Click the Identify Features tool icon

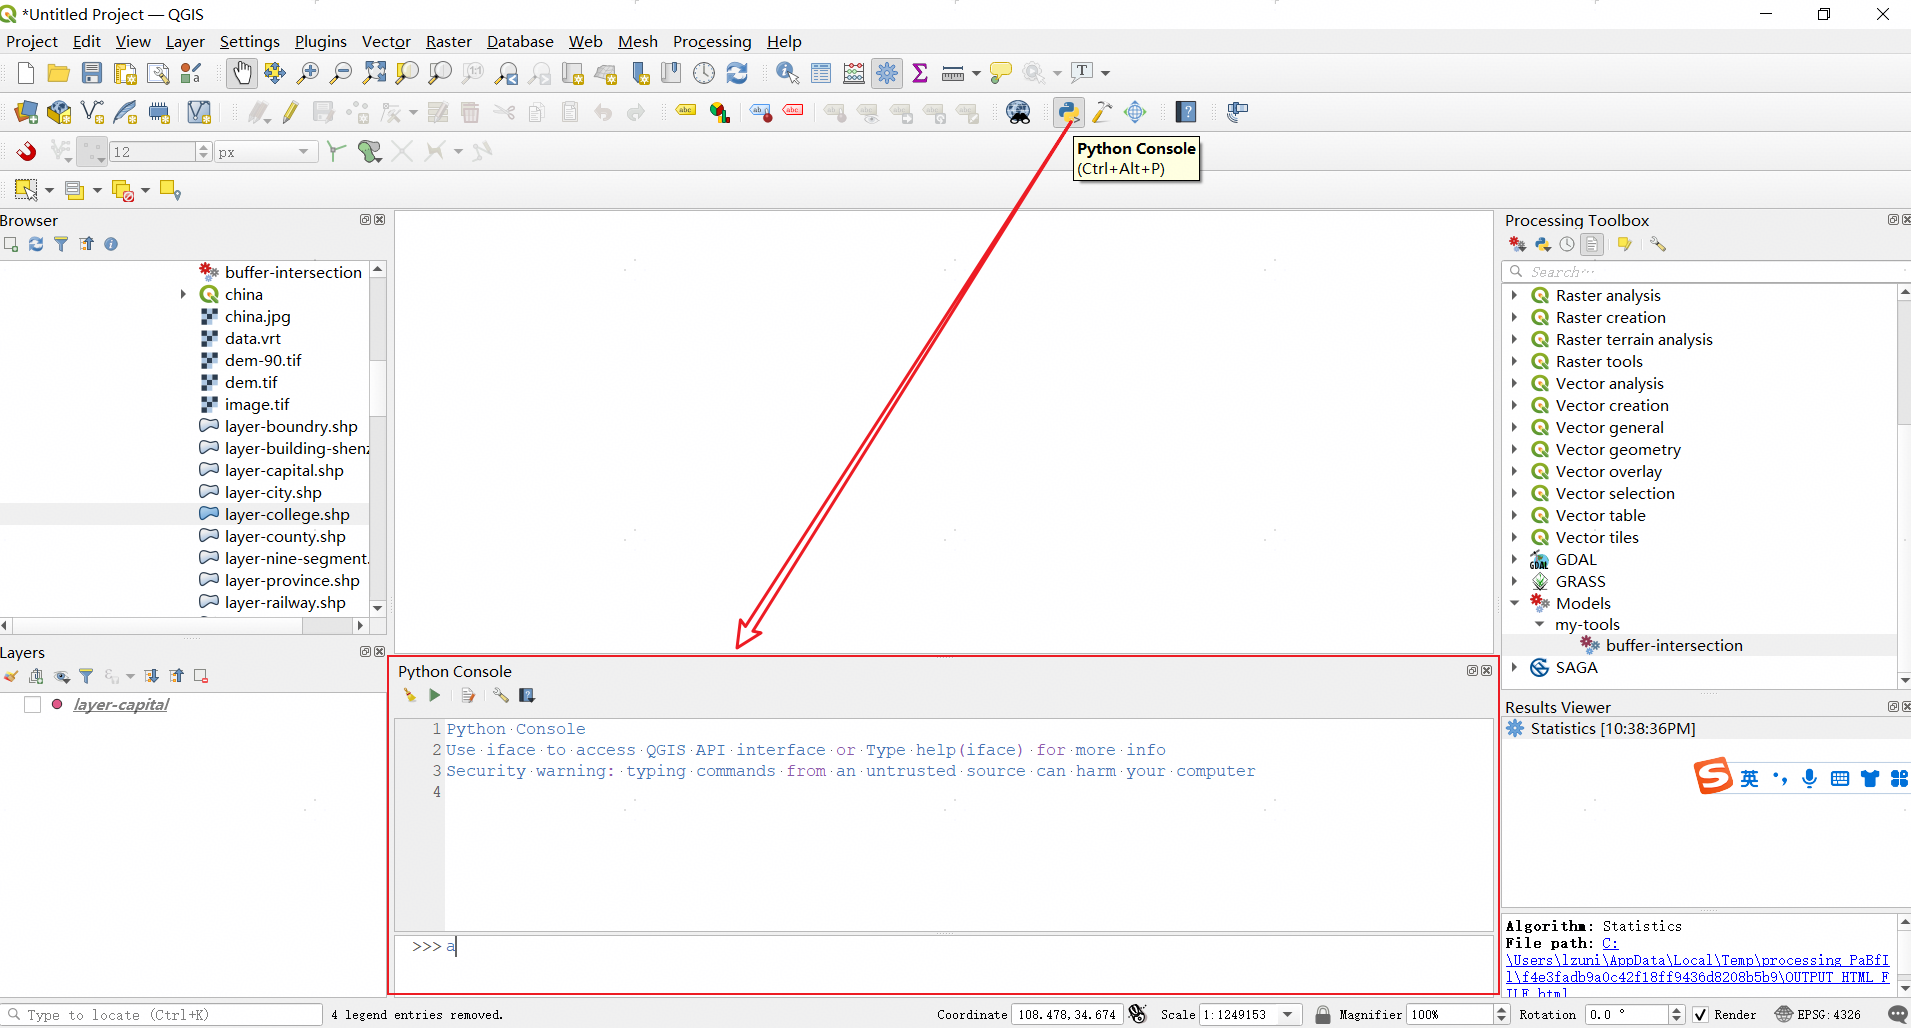coord(787,73)
